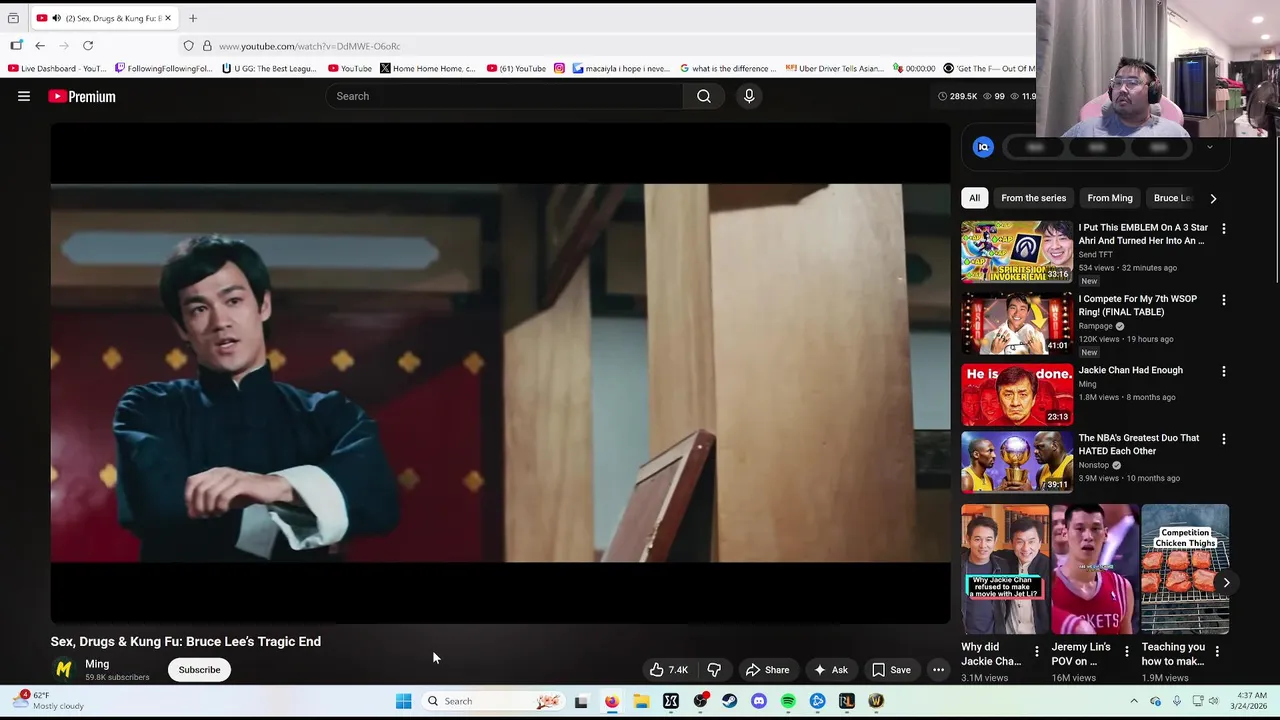Screen dimensions: 1280x720
Task: Select the Bruce Lee chip
Action: coord(1172,198)
